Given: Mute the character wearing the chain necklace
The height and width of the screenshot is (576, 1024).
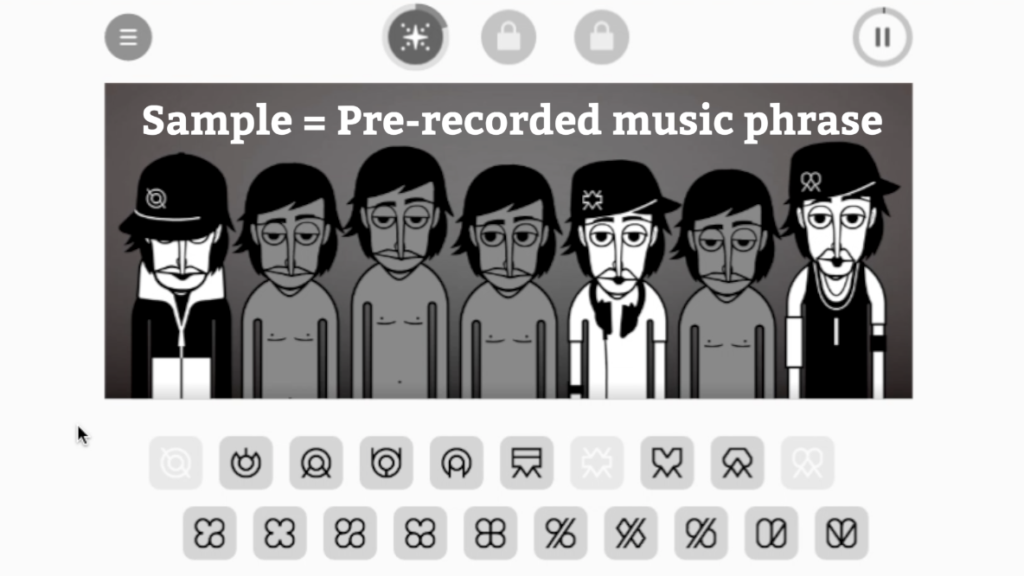Looking at the screenshot, I should coord(837,271).
